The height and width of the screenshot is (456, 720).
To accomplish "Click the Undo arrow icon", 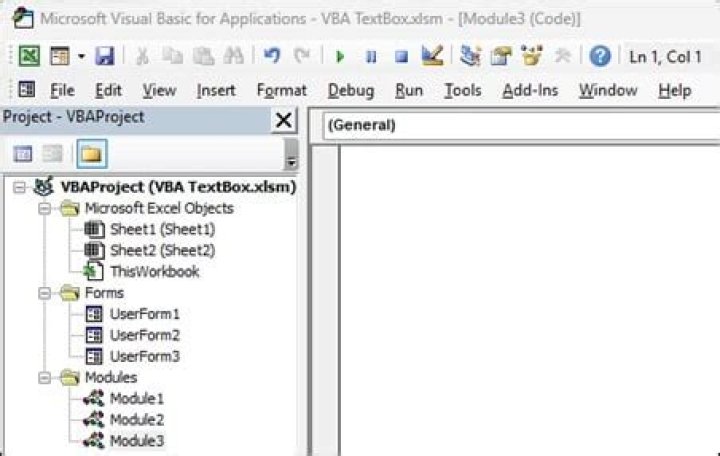I will pyautogui.click(x=272, y=56).
